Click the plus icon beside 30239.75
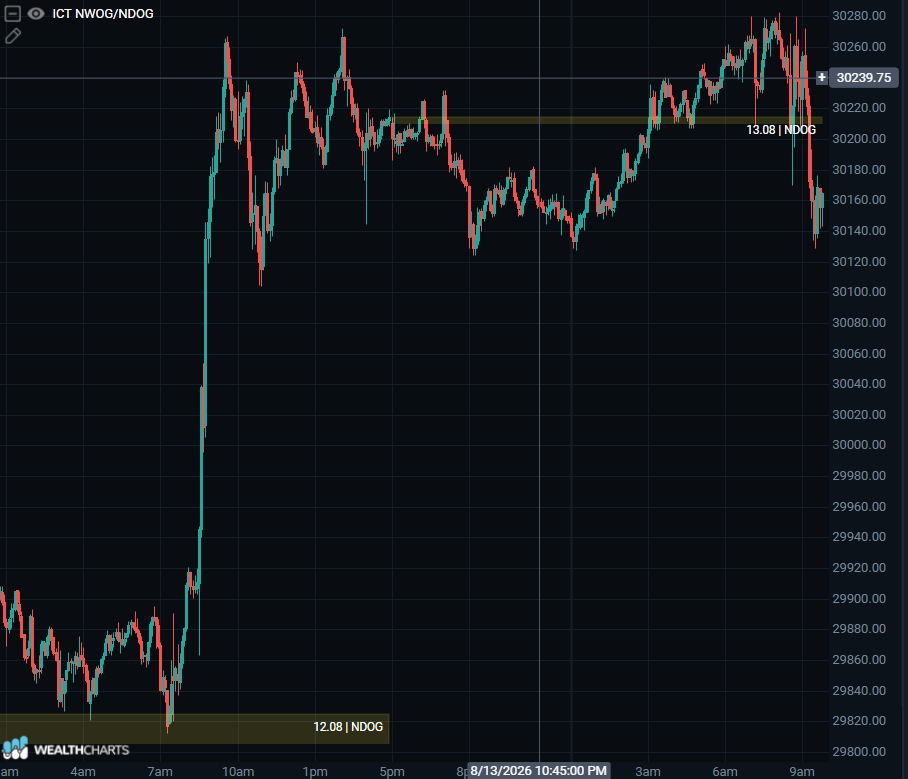 [x=822, y=77]
